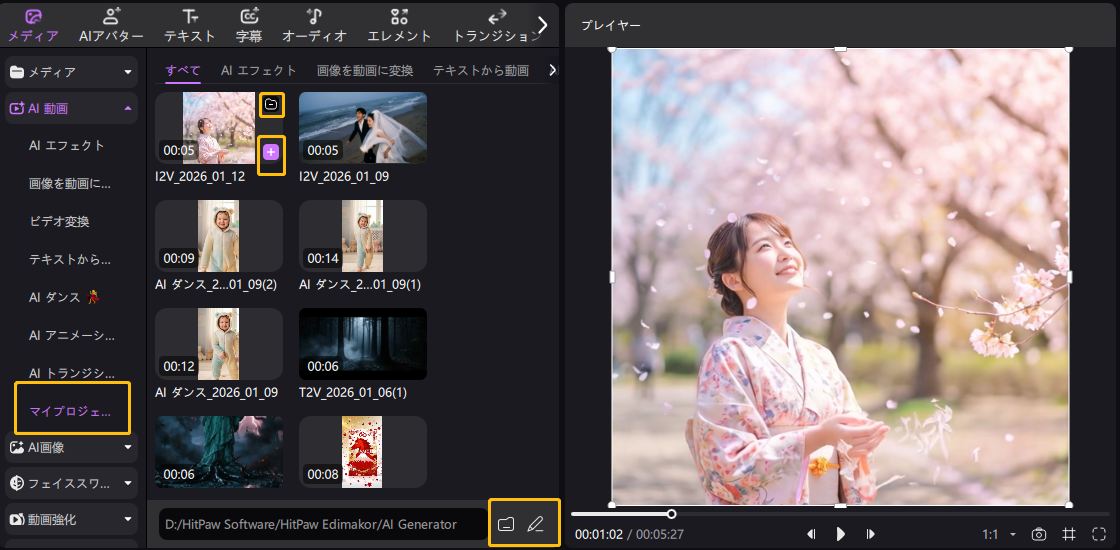Select テキストから... in the sidebar
Viewport: 1120px width, 550px height.
(70, 259)
